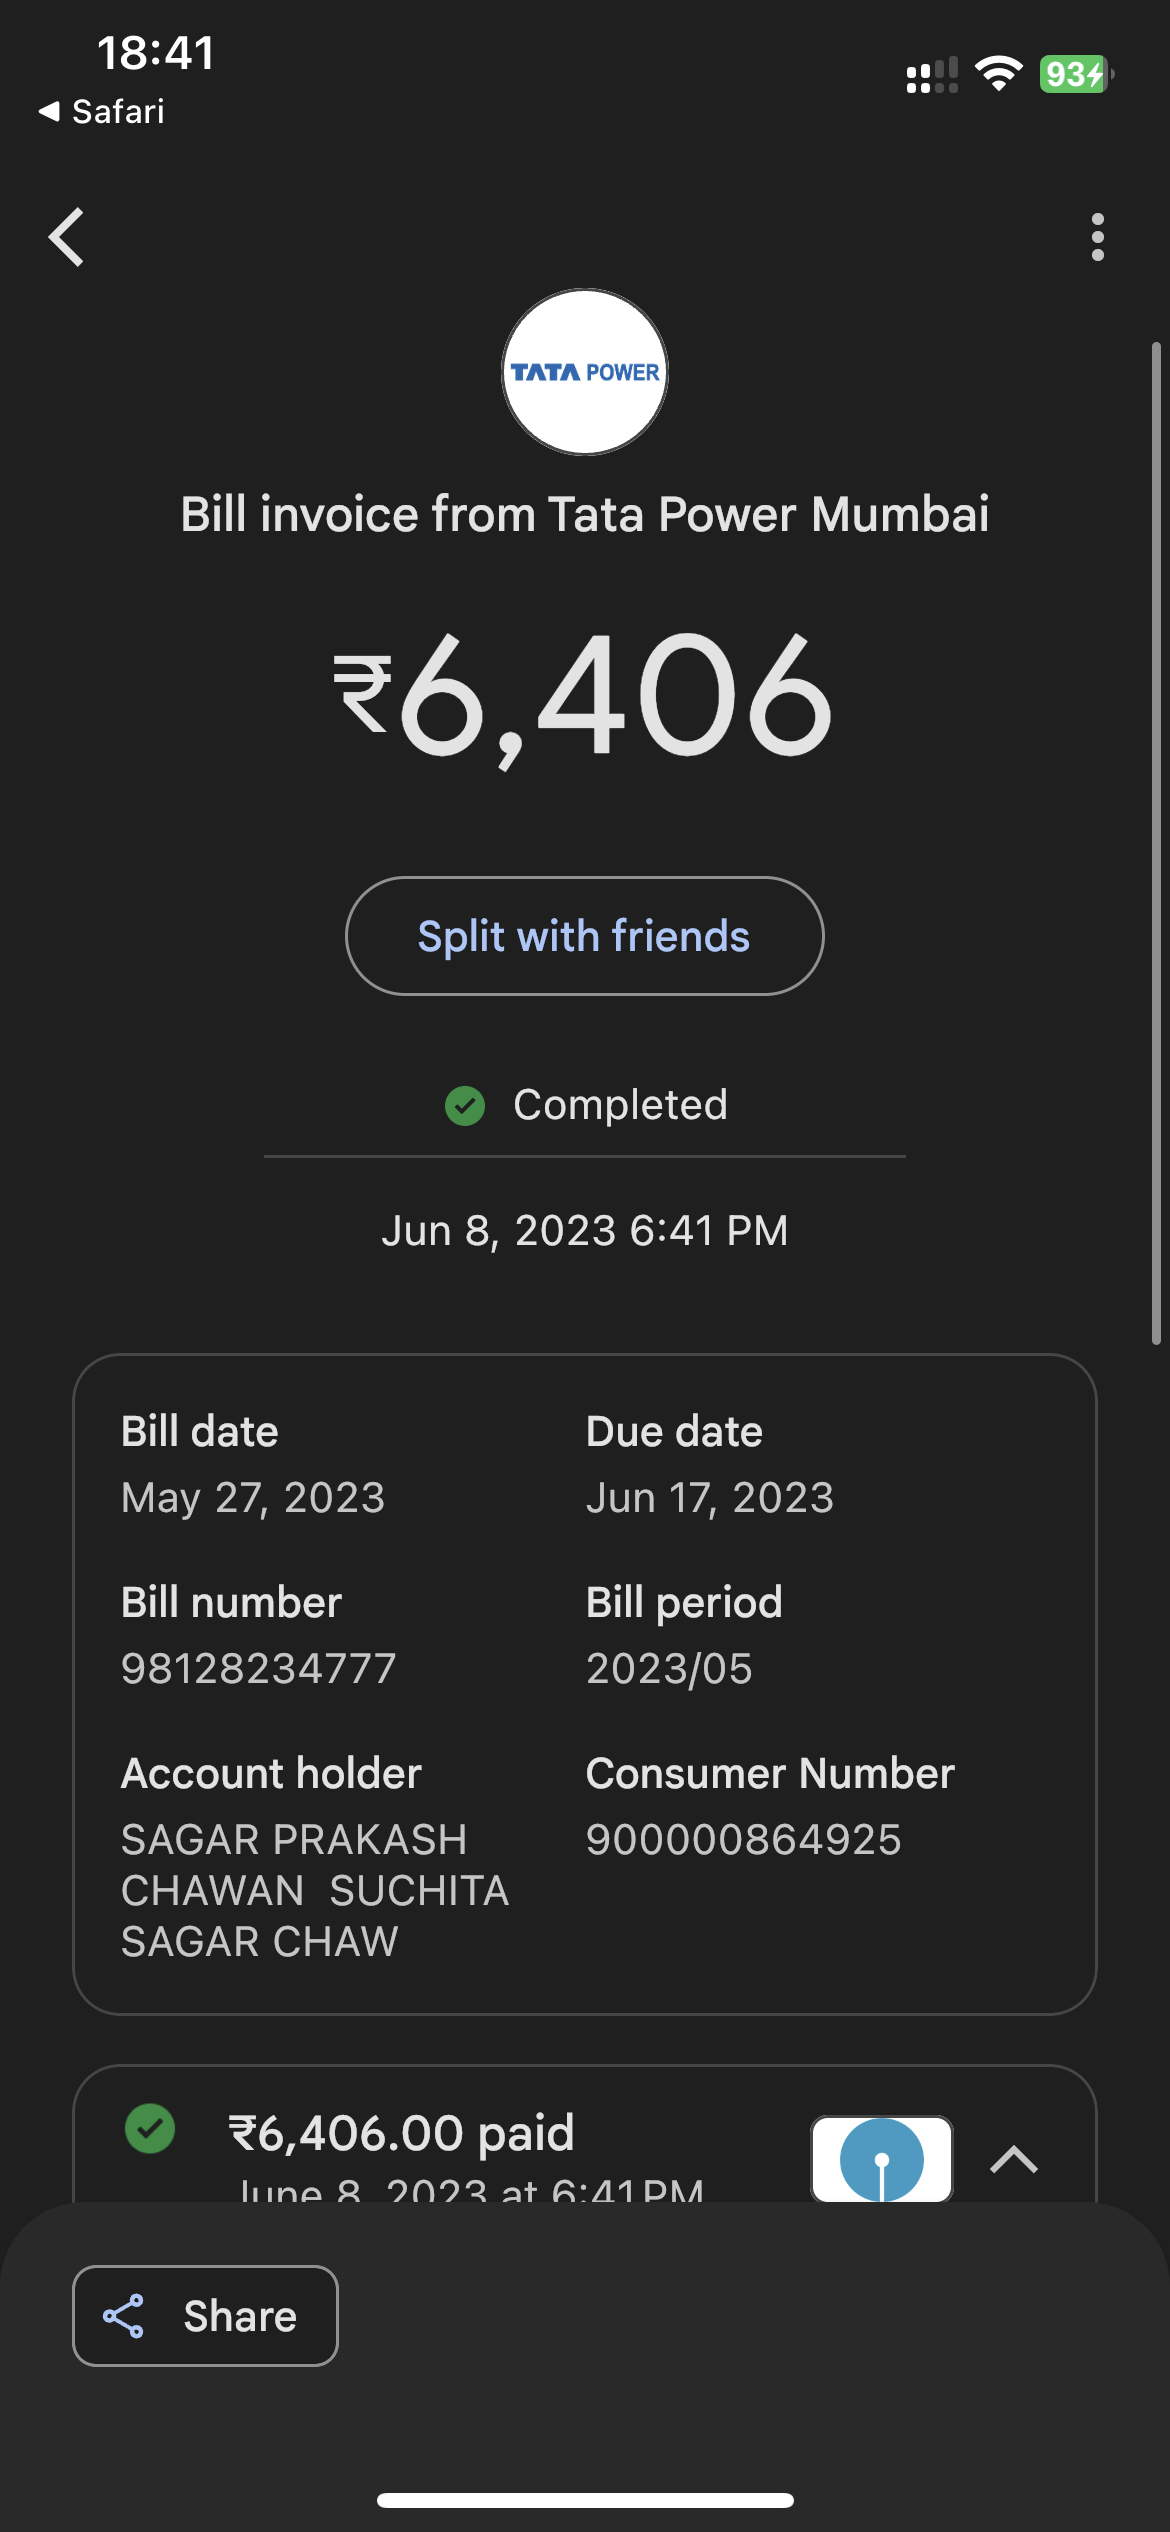Tap the Consumer Number 900000864925
The image size is (1170, 2532).
pos(744,1839)
